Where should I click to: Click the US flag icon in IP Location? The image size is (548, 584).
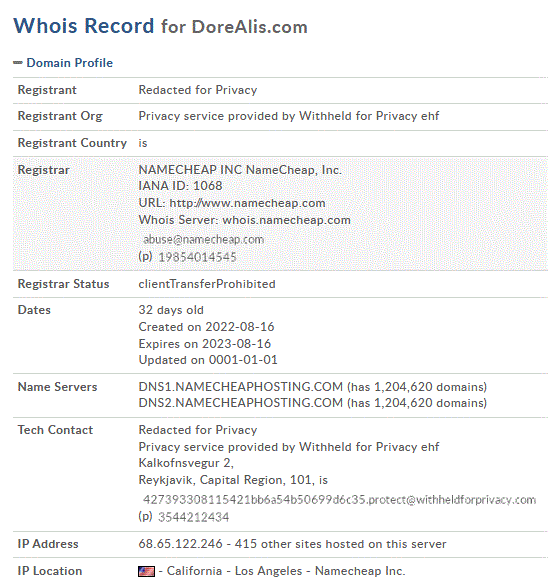click(x=146, y=571)
